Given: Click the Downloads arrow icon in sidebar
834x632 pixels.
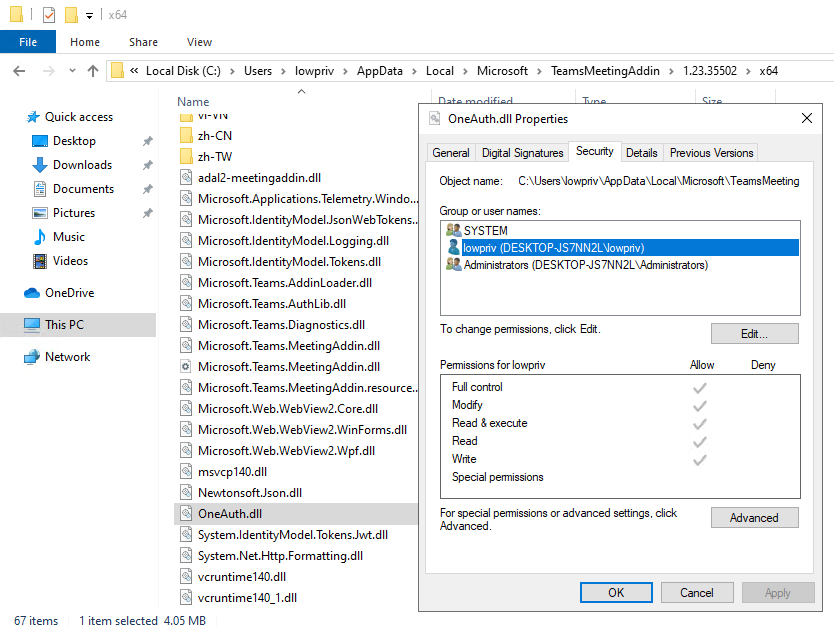Looking at the screenshot, I should coord(40,165).
